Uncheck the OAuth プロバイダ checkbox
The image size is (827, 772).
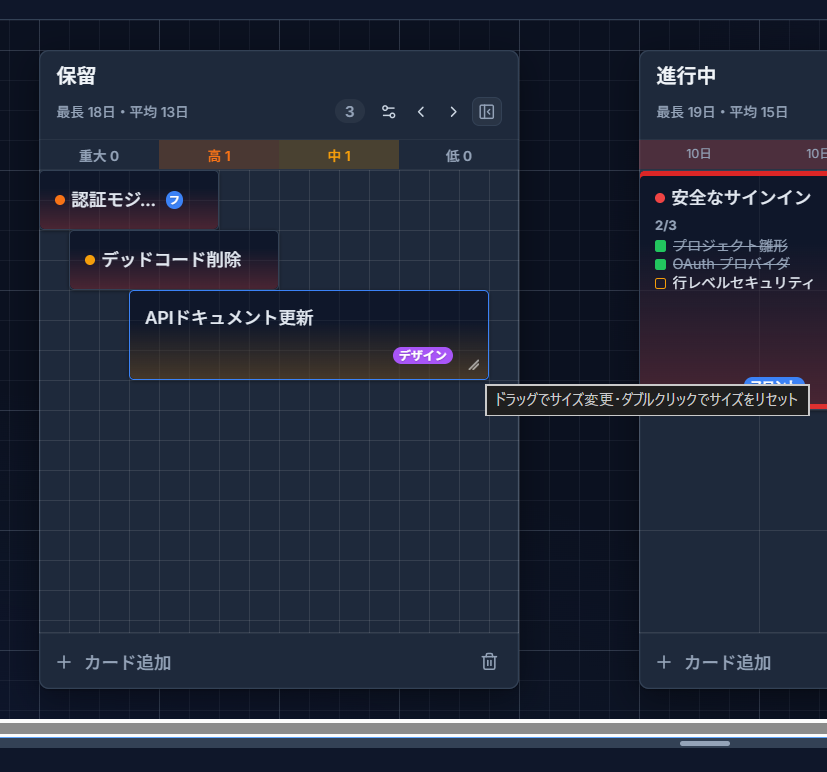coord(660,264)
